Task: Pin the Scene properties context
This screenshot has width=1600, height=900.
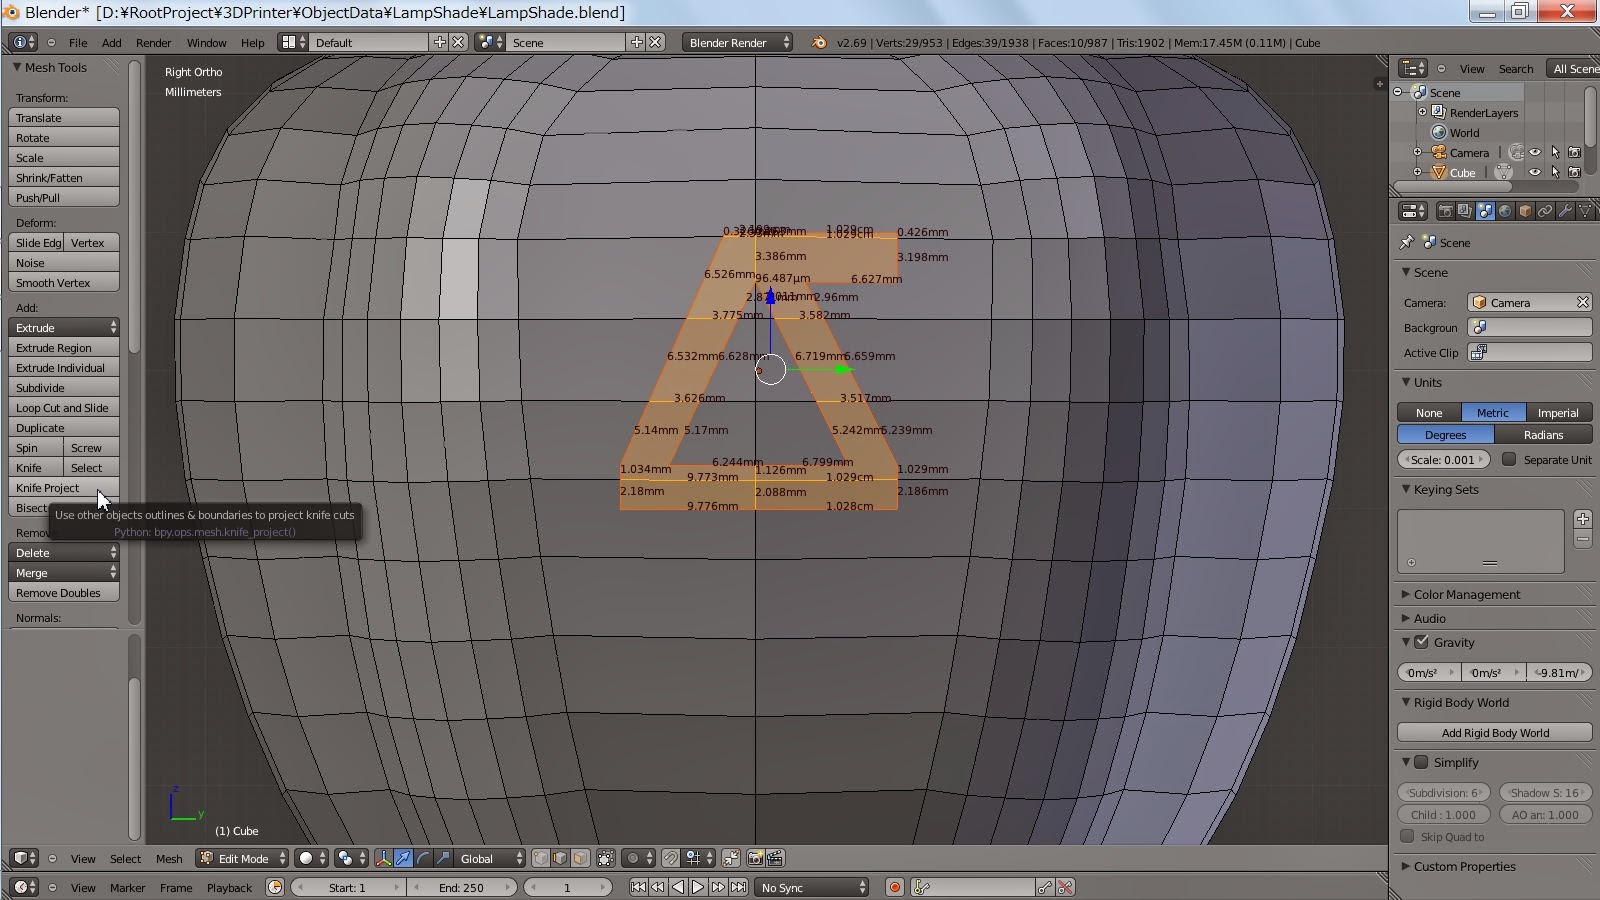Action: point(1407,243)
